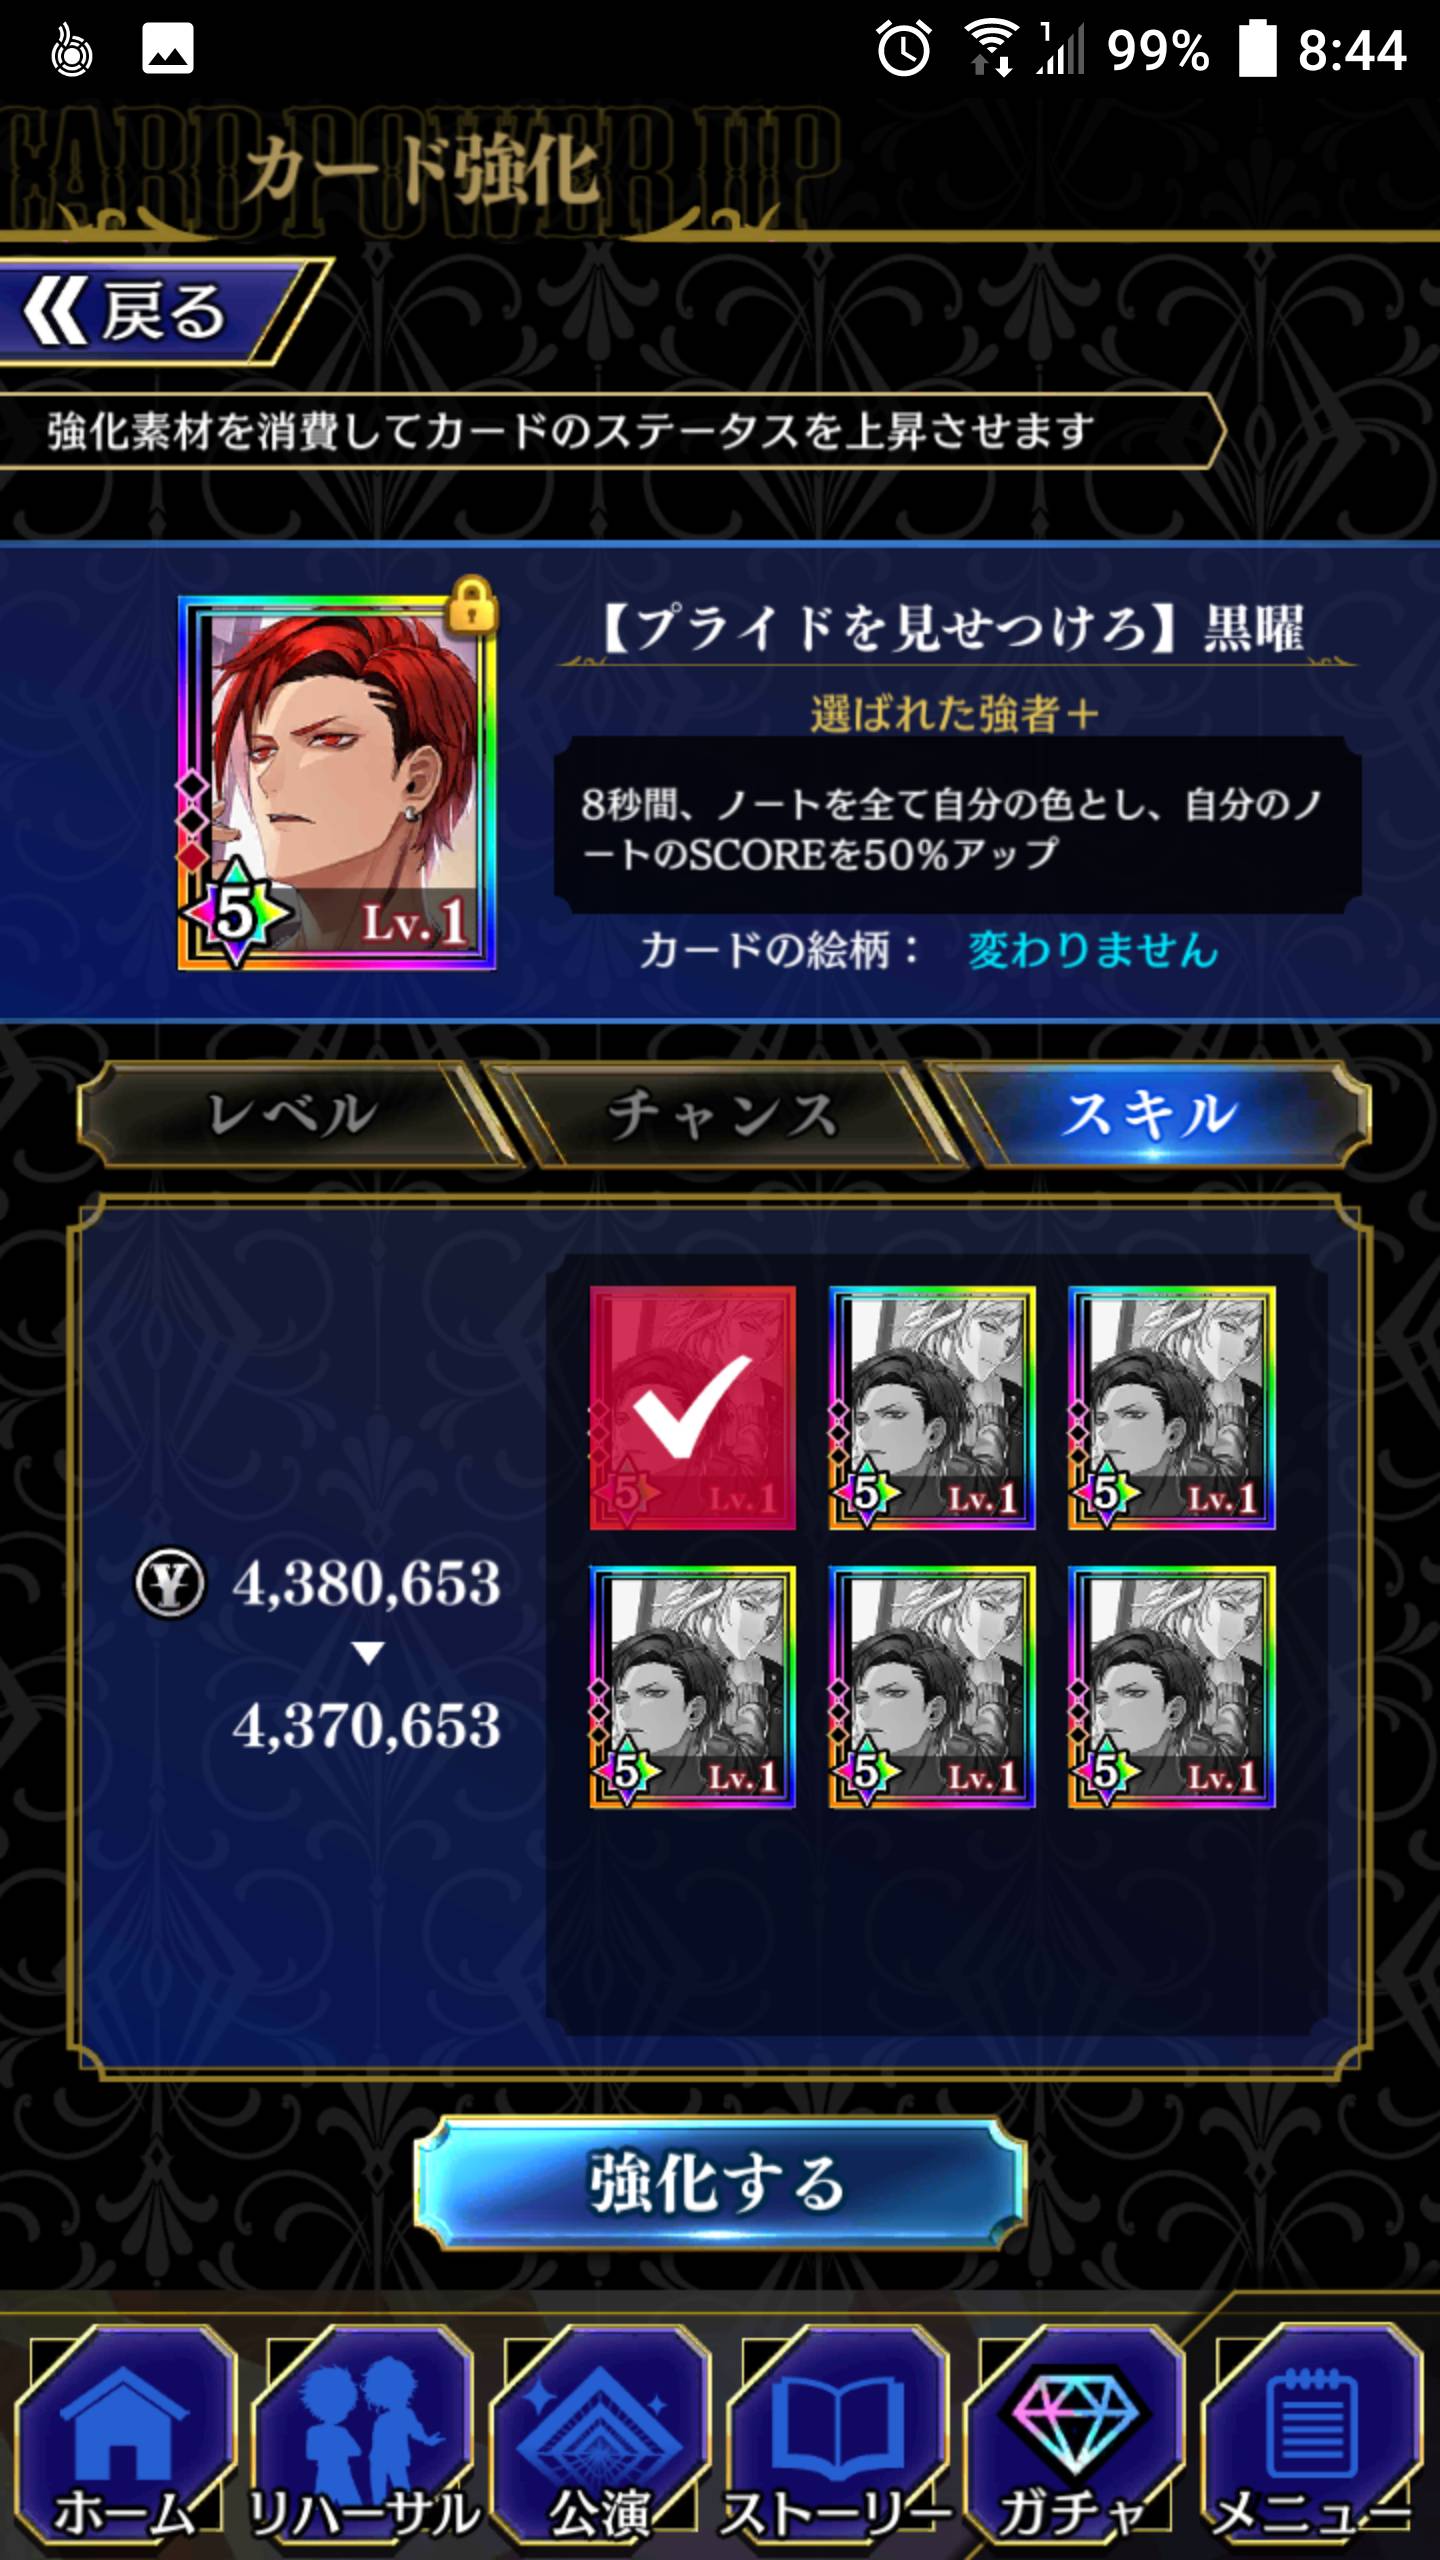Tap the 強化する enhance button
The image size is (1440, 2560).
pyautogui.click(x=720, y=2184)
